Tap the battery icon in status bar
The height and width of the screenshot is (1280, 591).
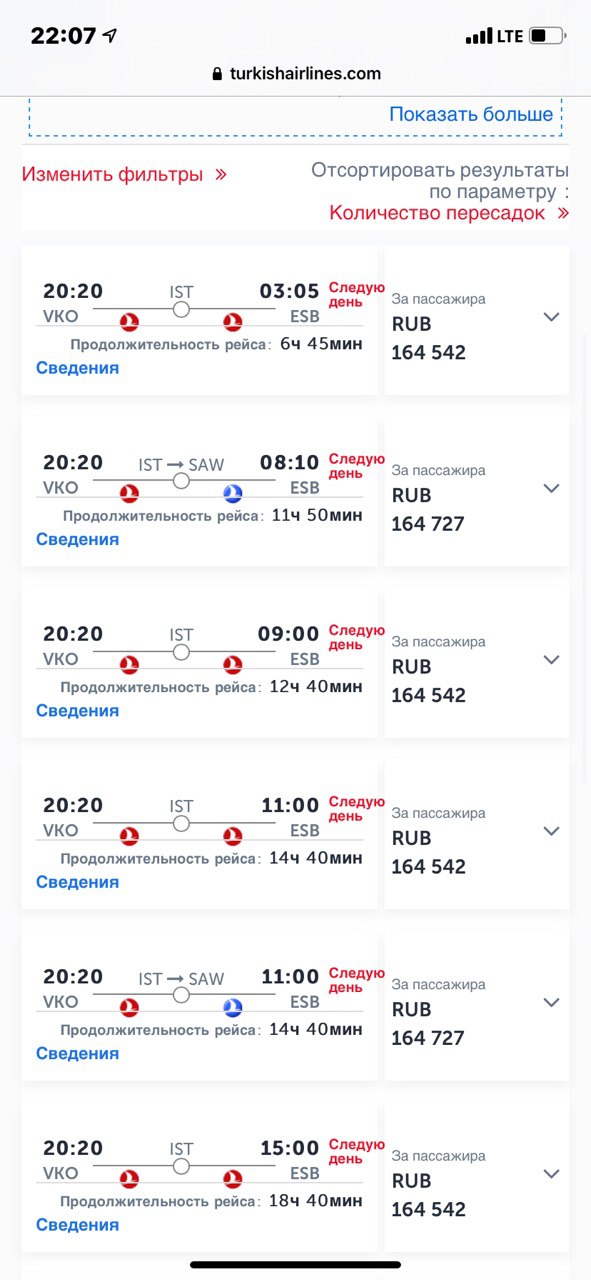547,36
